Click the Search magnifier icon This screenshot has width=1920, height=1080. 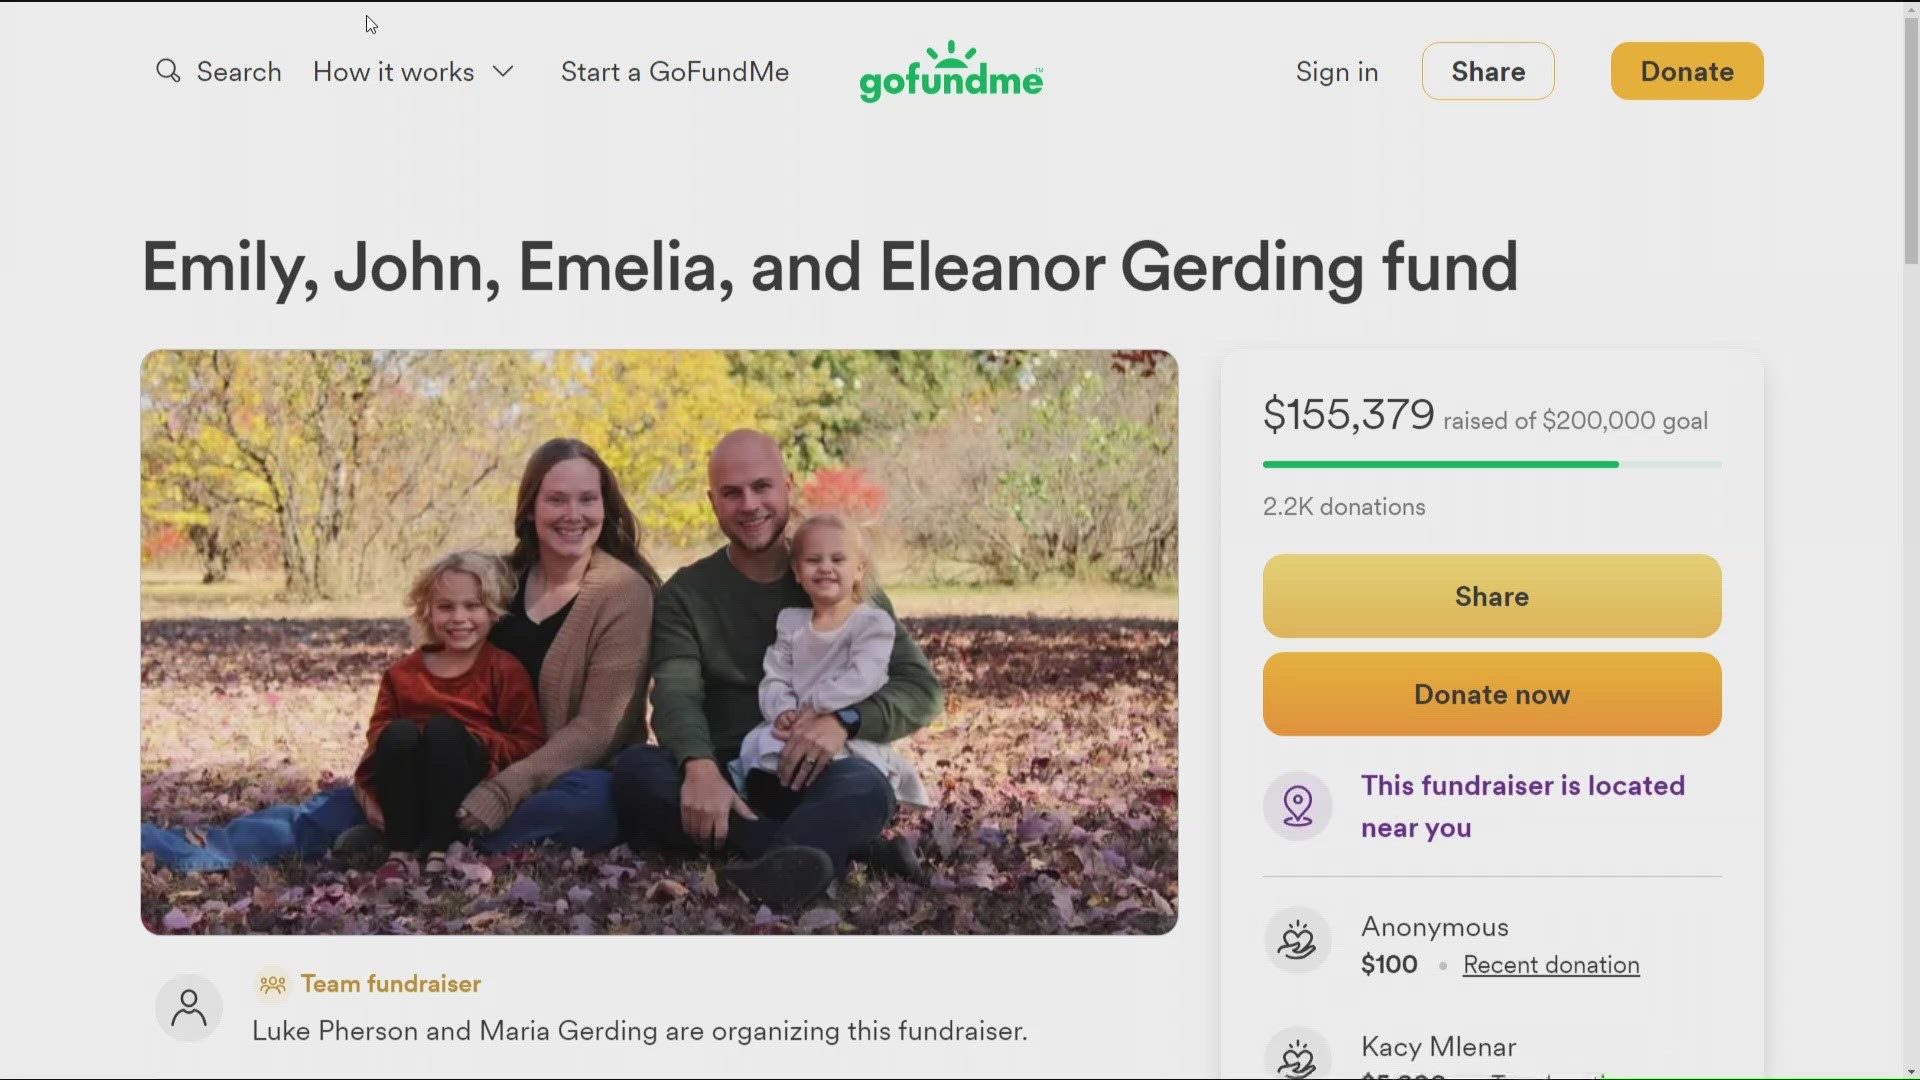pyautogui.click(x=167, y=71)
